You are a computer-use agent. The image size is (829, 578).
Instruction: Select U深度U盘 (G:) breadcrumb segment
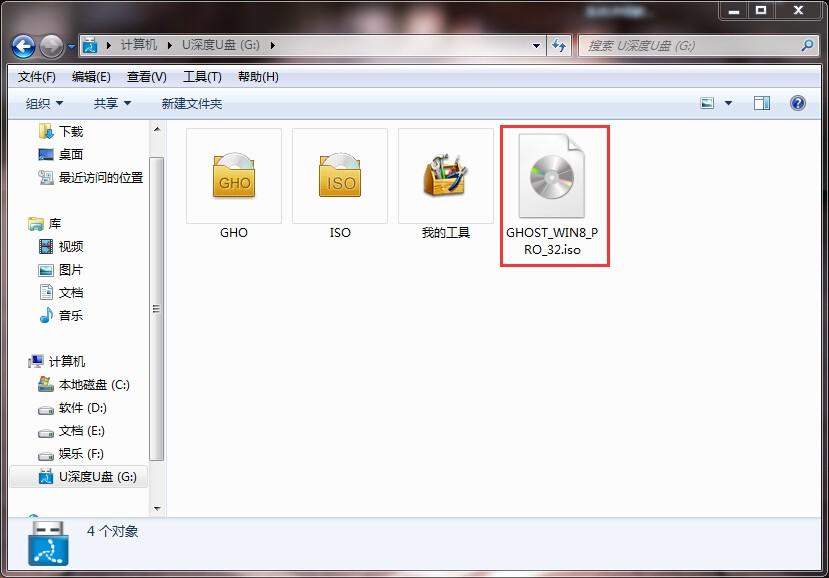(x=220, y=45)
